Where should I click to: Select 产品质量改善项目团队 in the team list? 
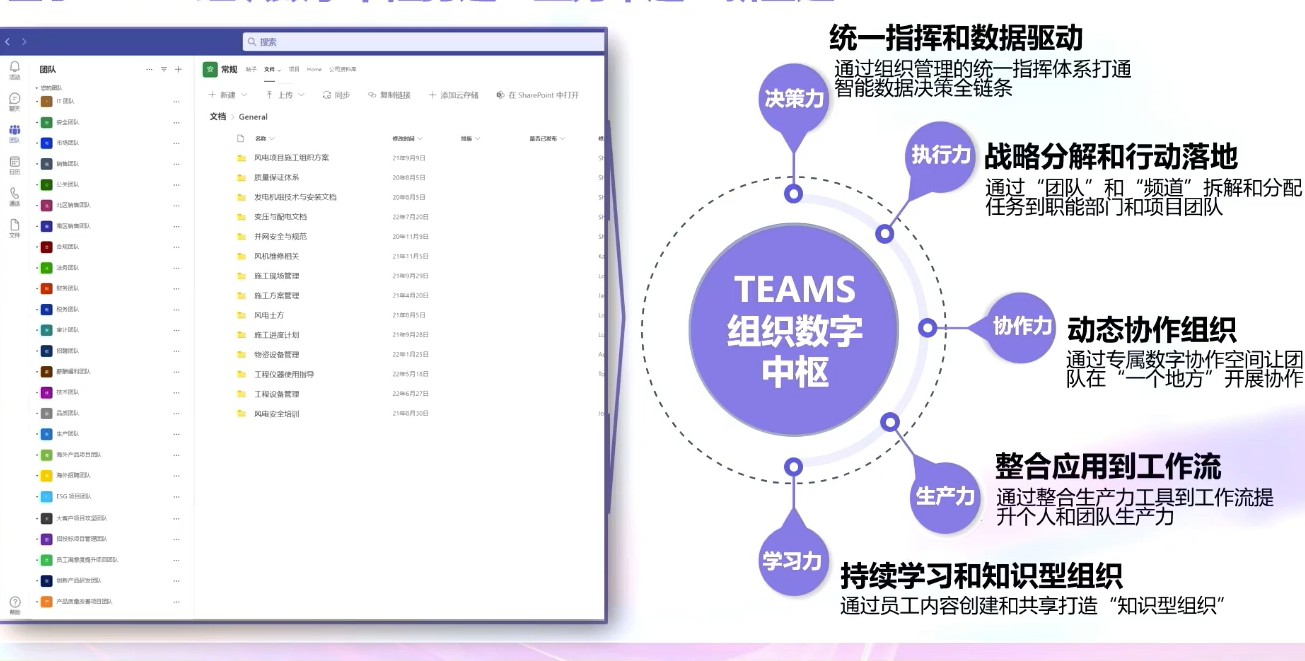click(x=84, y=601)
